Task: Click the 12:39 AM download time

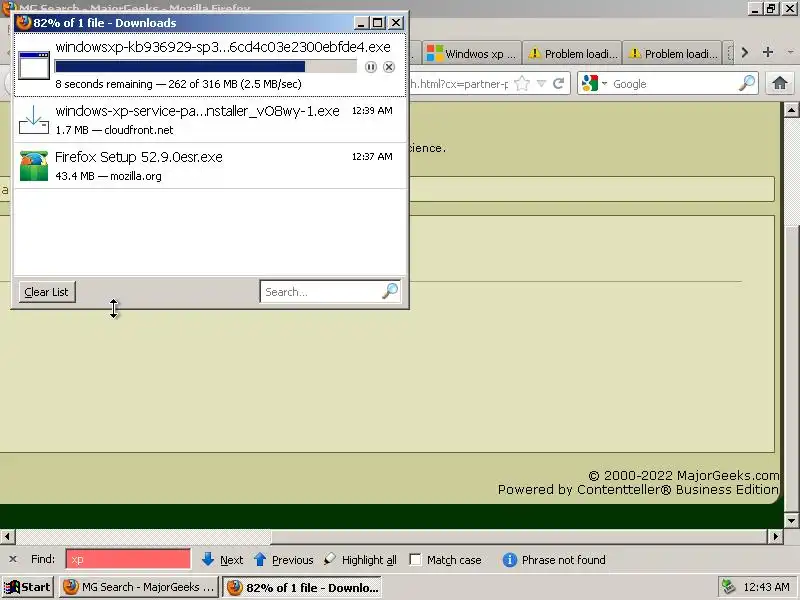Action: point(372,110)
